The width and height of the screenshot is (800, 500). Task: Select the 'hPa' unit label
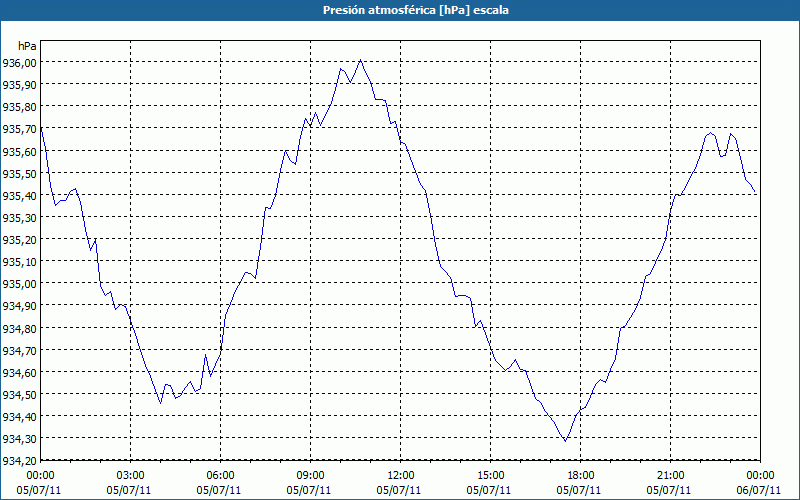27,46
